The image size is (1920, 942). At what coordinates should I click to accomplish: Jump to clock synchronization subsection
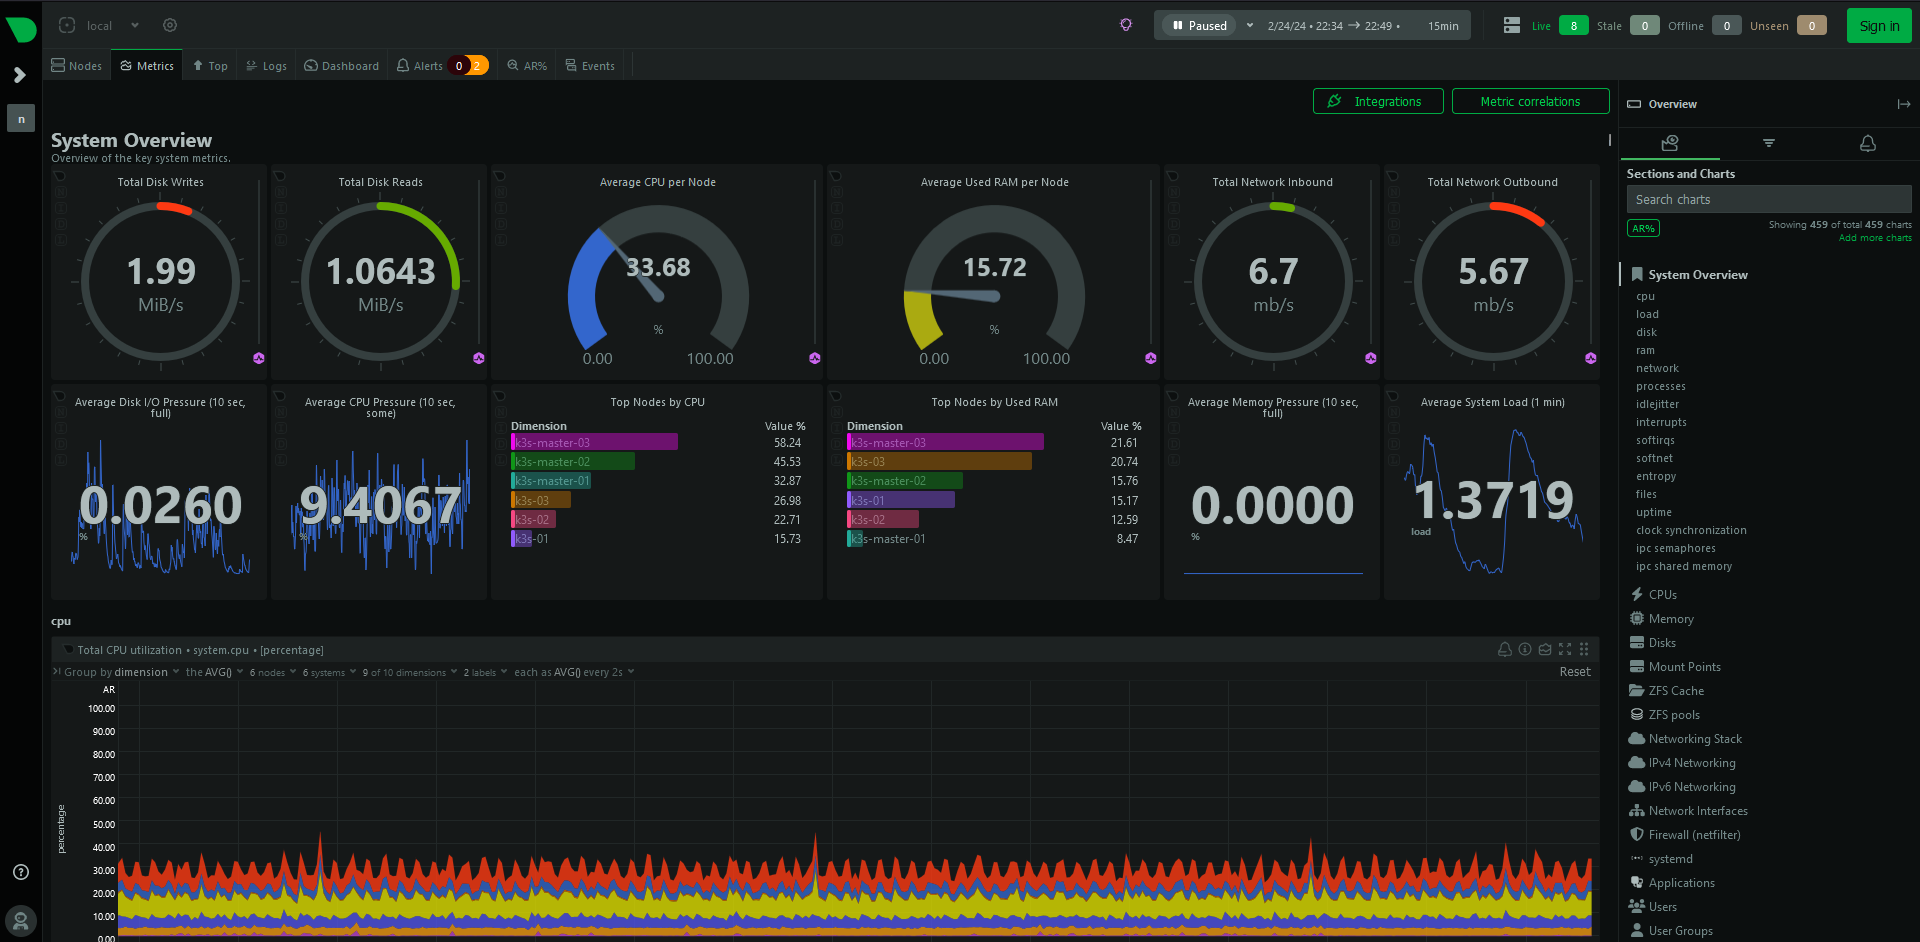(x=1691, y=530)
